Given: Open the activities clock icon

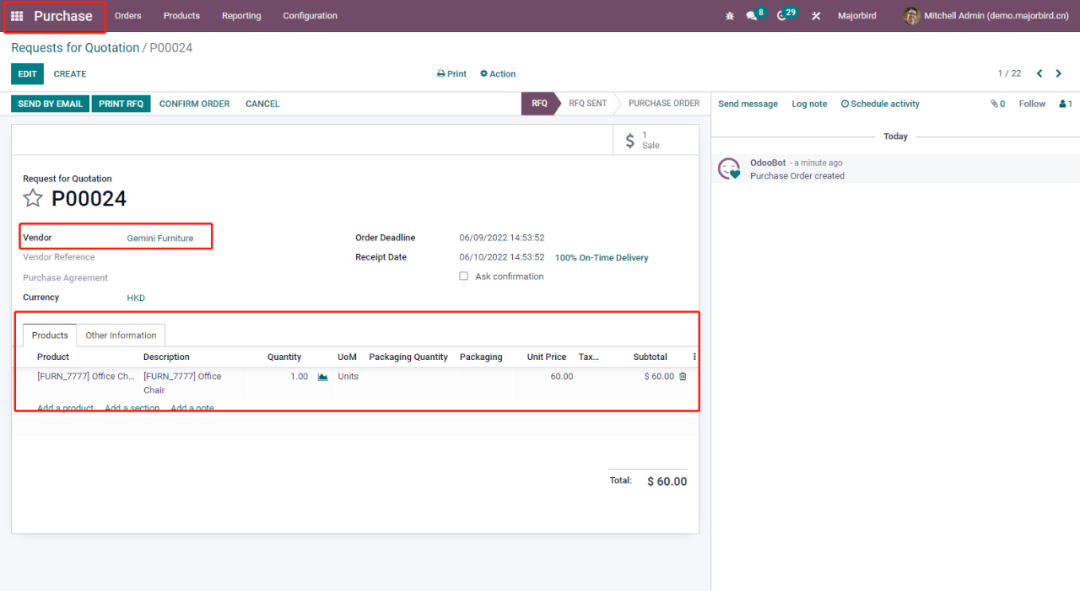Looking at the screenshot, I should tap(782, 16).
